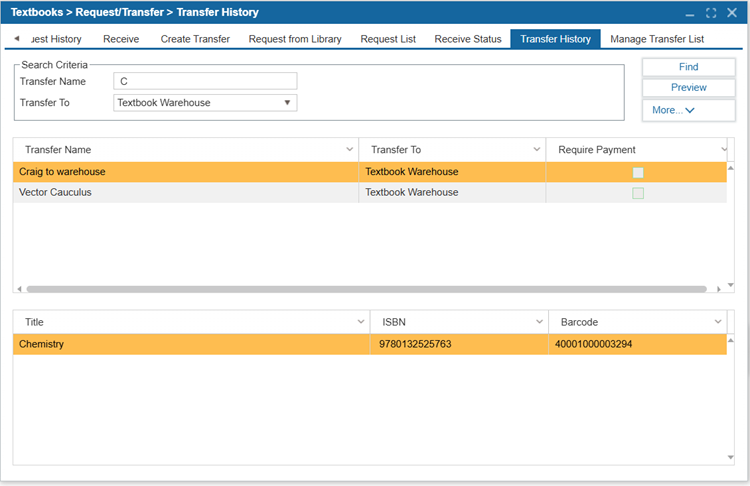Screen dimensions: 750x486
Task: Click the Find button
Action: 688,67
